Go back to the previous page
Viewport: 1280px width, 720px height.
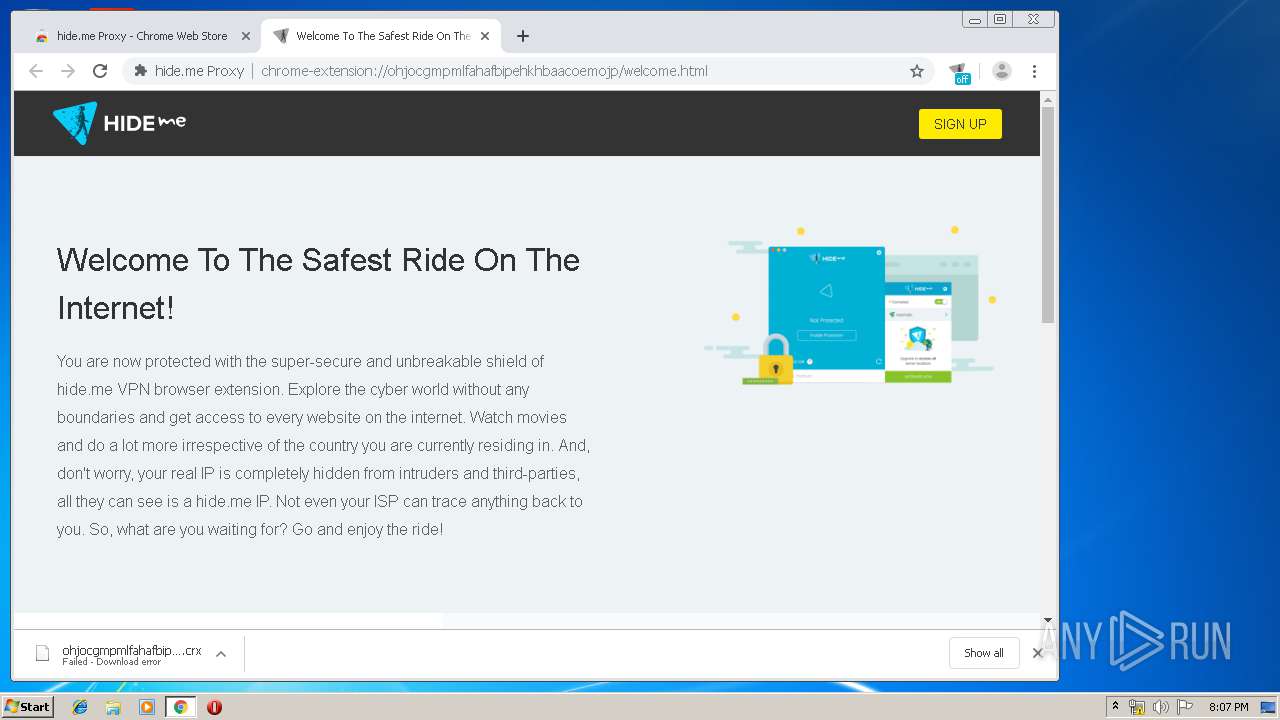coord(36,71)
